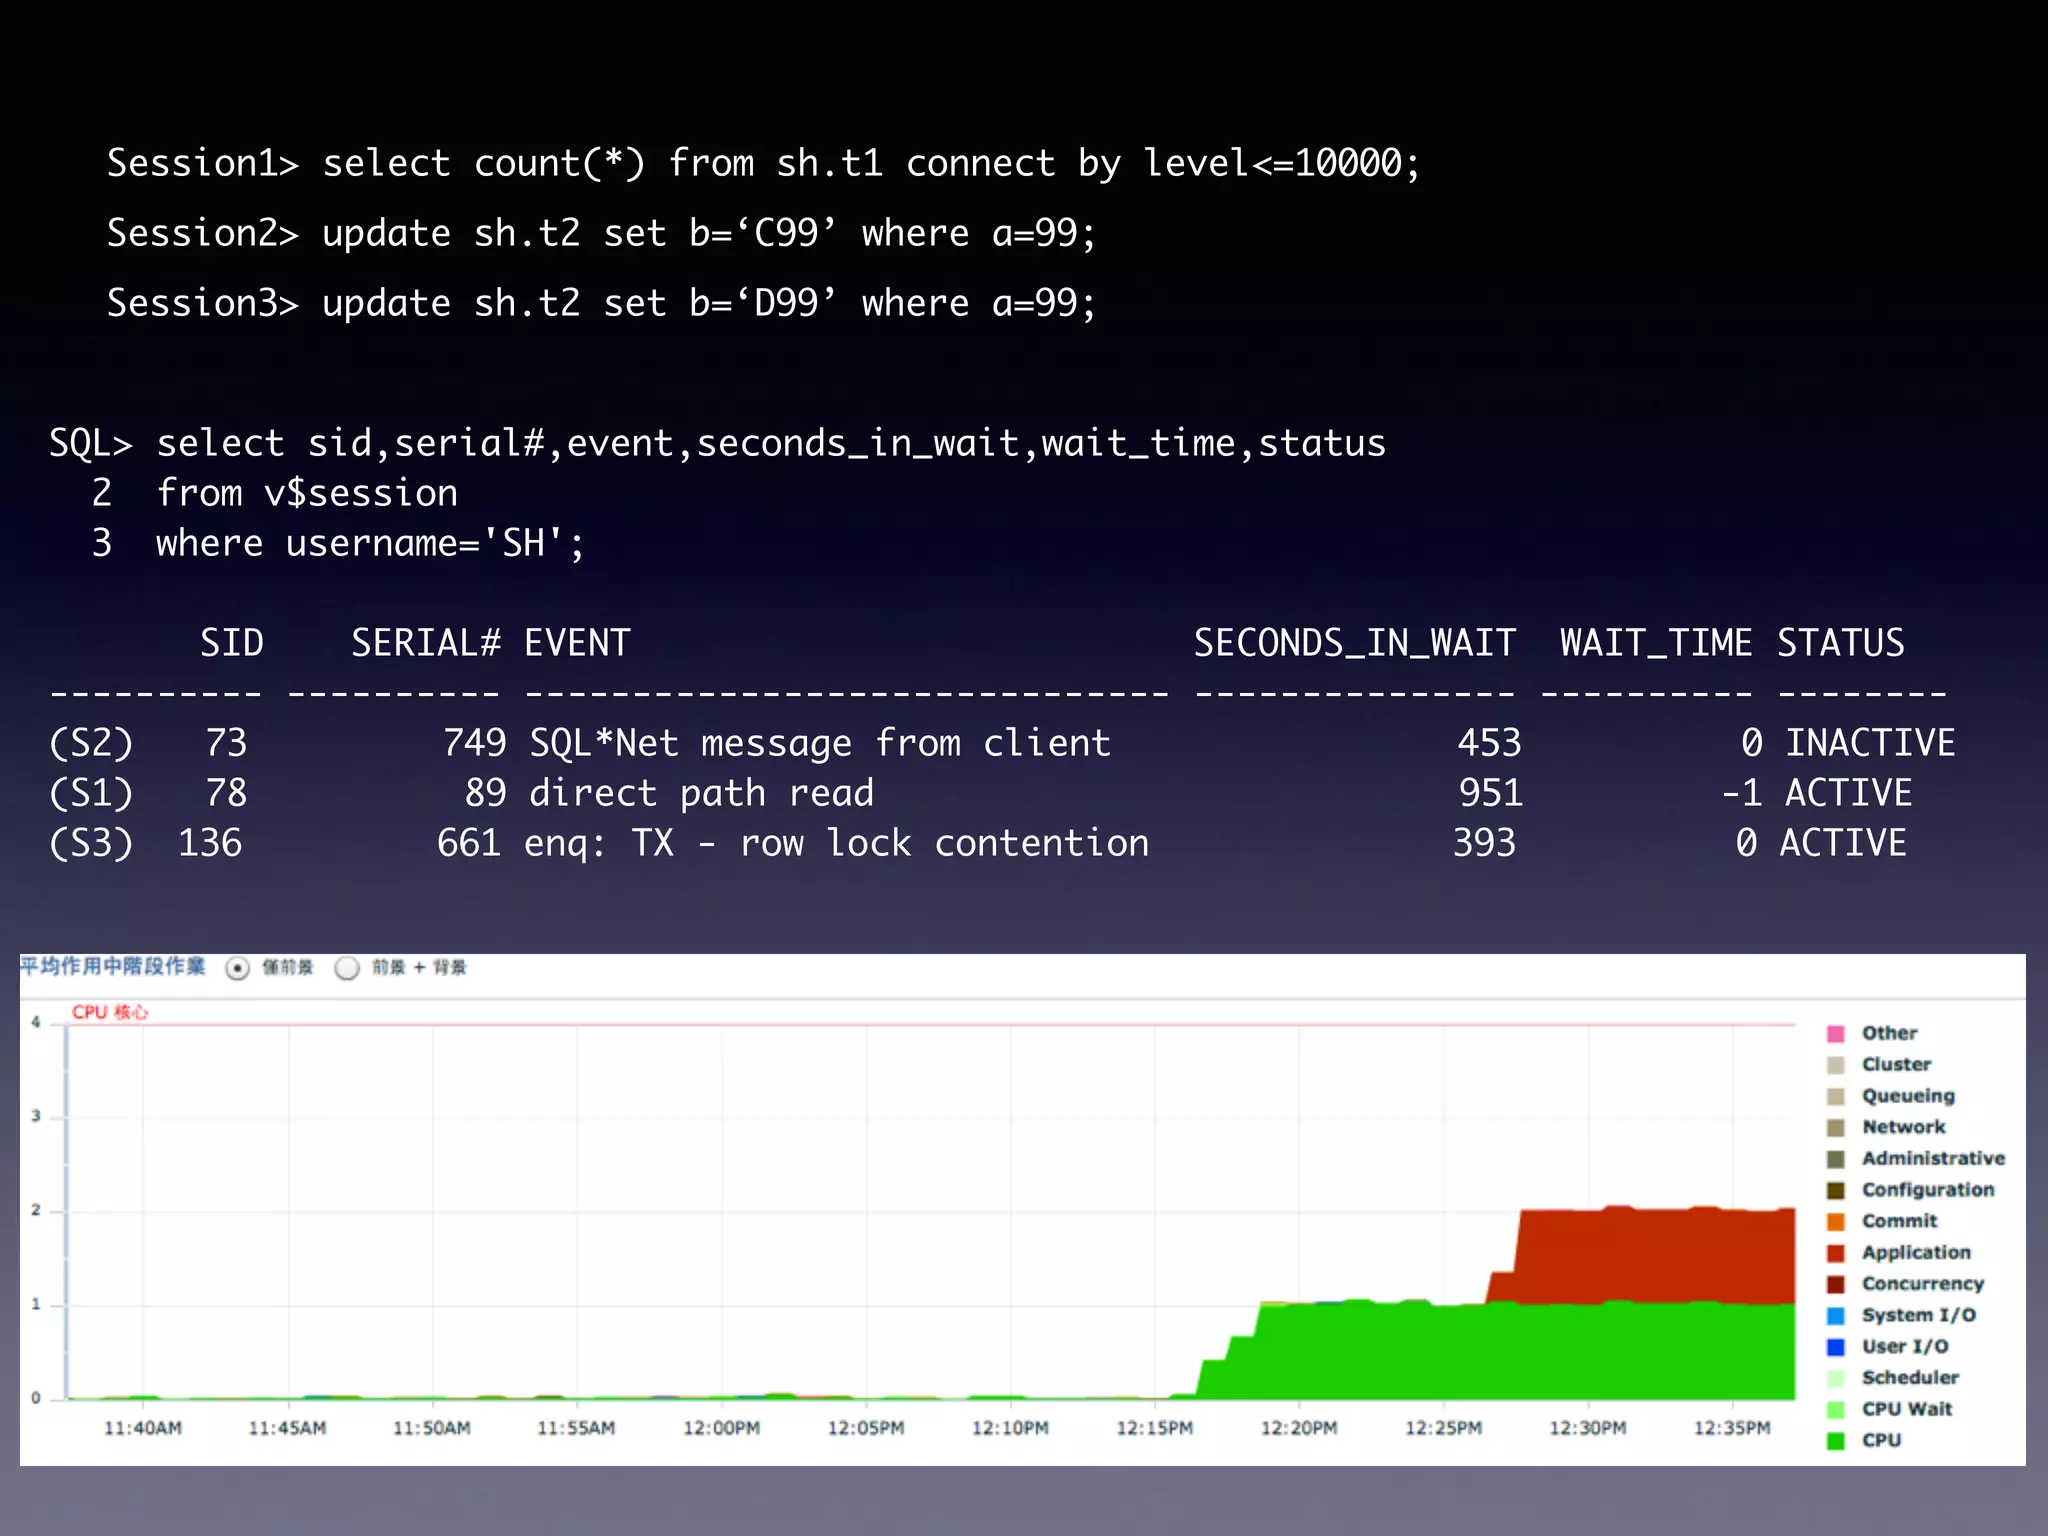Select the first foreground-only radio button
2048x1536 pixels.
point(238,968)
